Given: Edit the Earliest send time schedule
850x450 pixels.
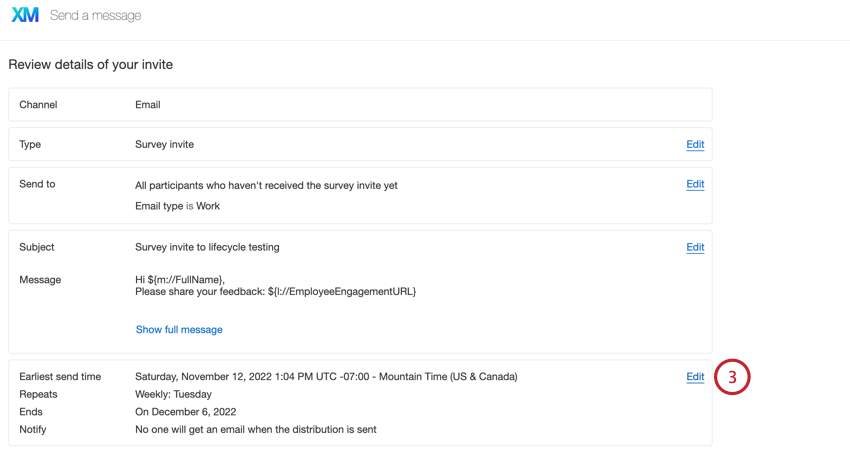Looking at the screenshot, I should click(x=695, y=377).
